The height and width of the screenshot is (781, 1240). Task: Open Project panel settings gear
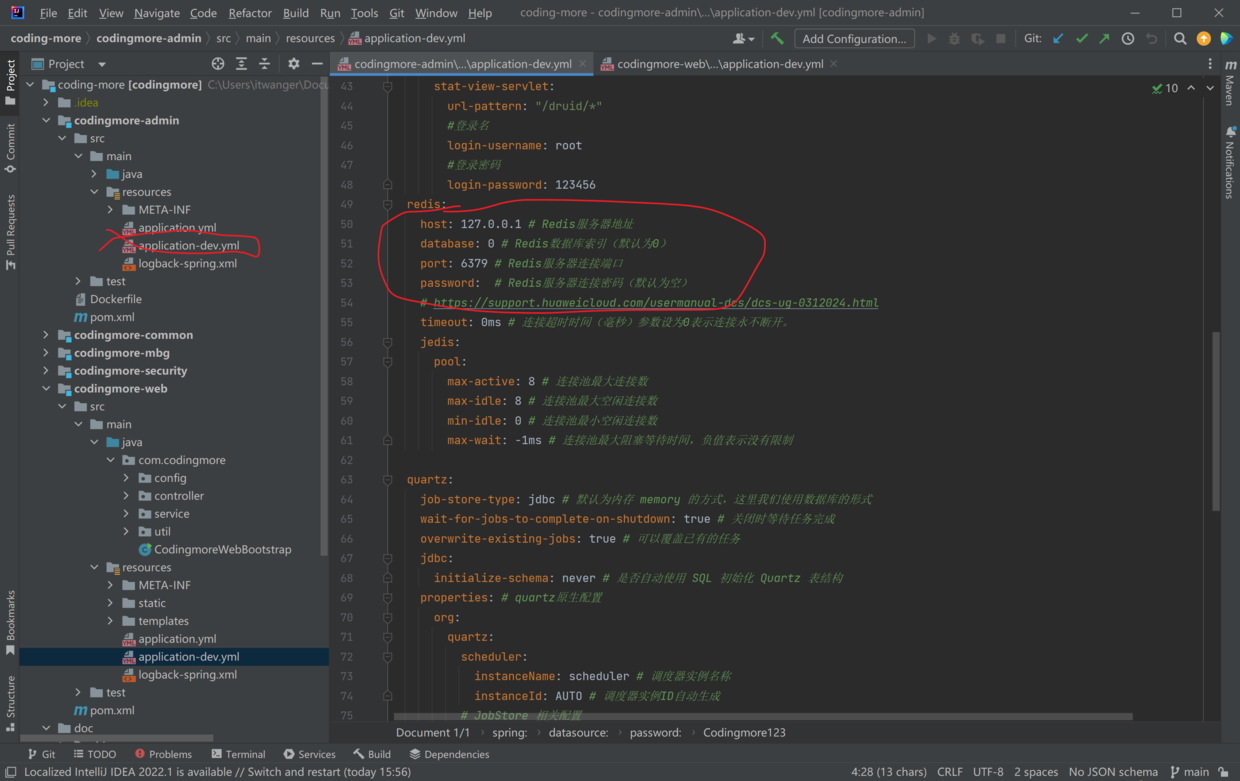point(293,64)
